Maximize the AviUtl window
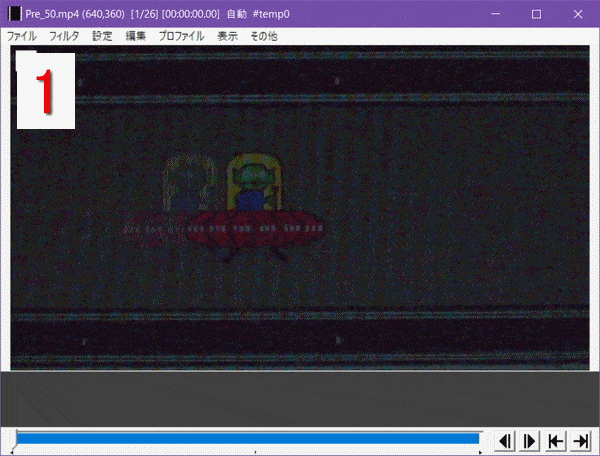Image resolution: width=600 pixels, height=456 pixels. pyautogui.click(x=536, y=14)
